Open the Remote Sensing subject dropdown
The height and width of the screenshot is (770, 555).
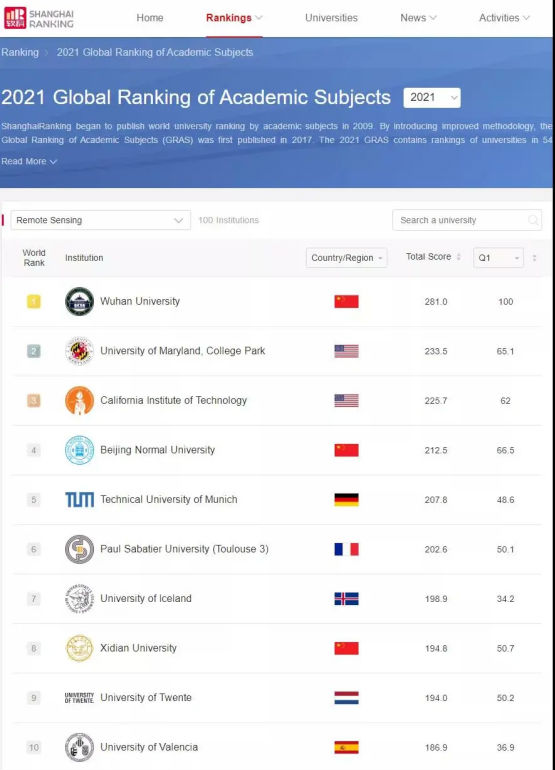(100, 220)
